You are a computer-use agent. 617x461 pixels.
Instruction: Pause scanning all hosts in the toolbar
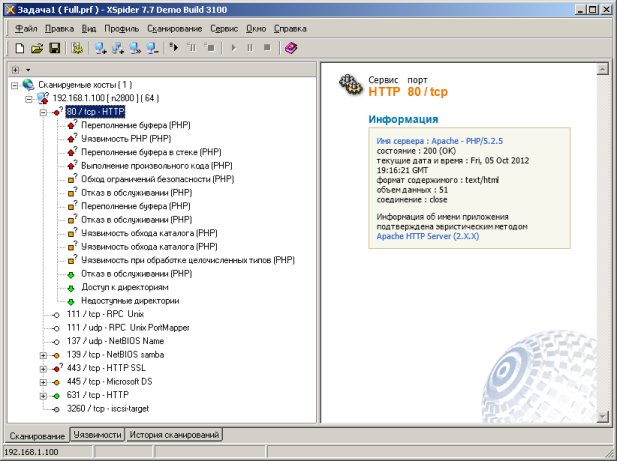click(191, 48)
